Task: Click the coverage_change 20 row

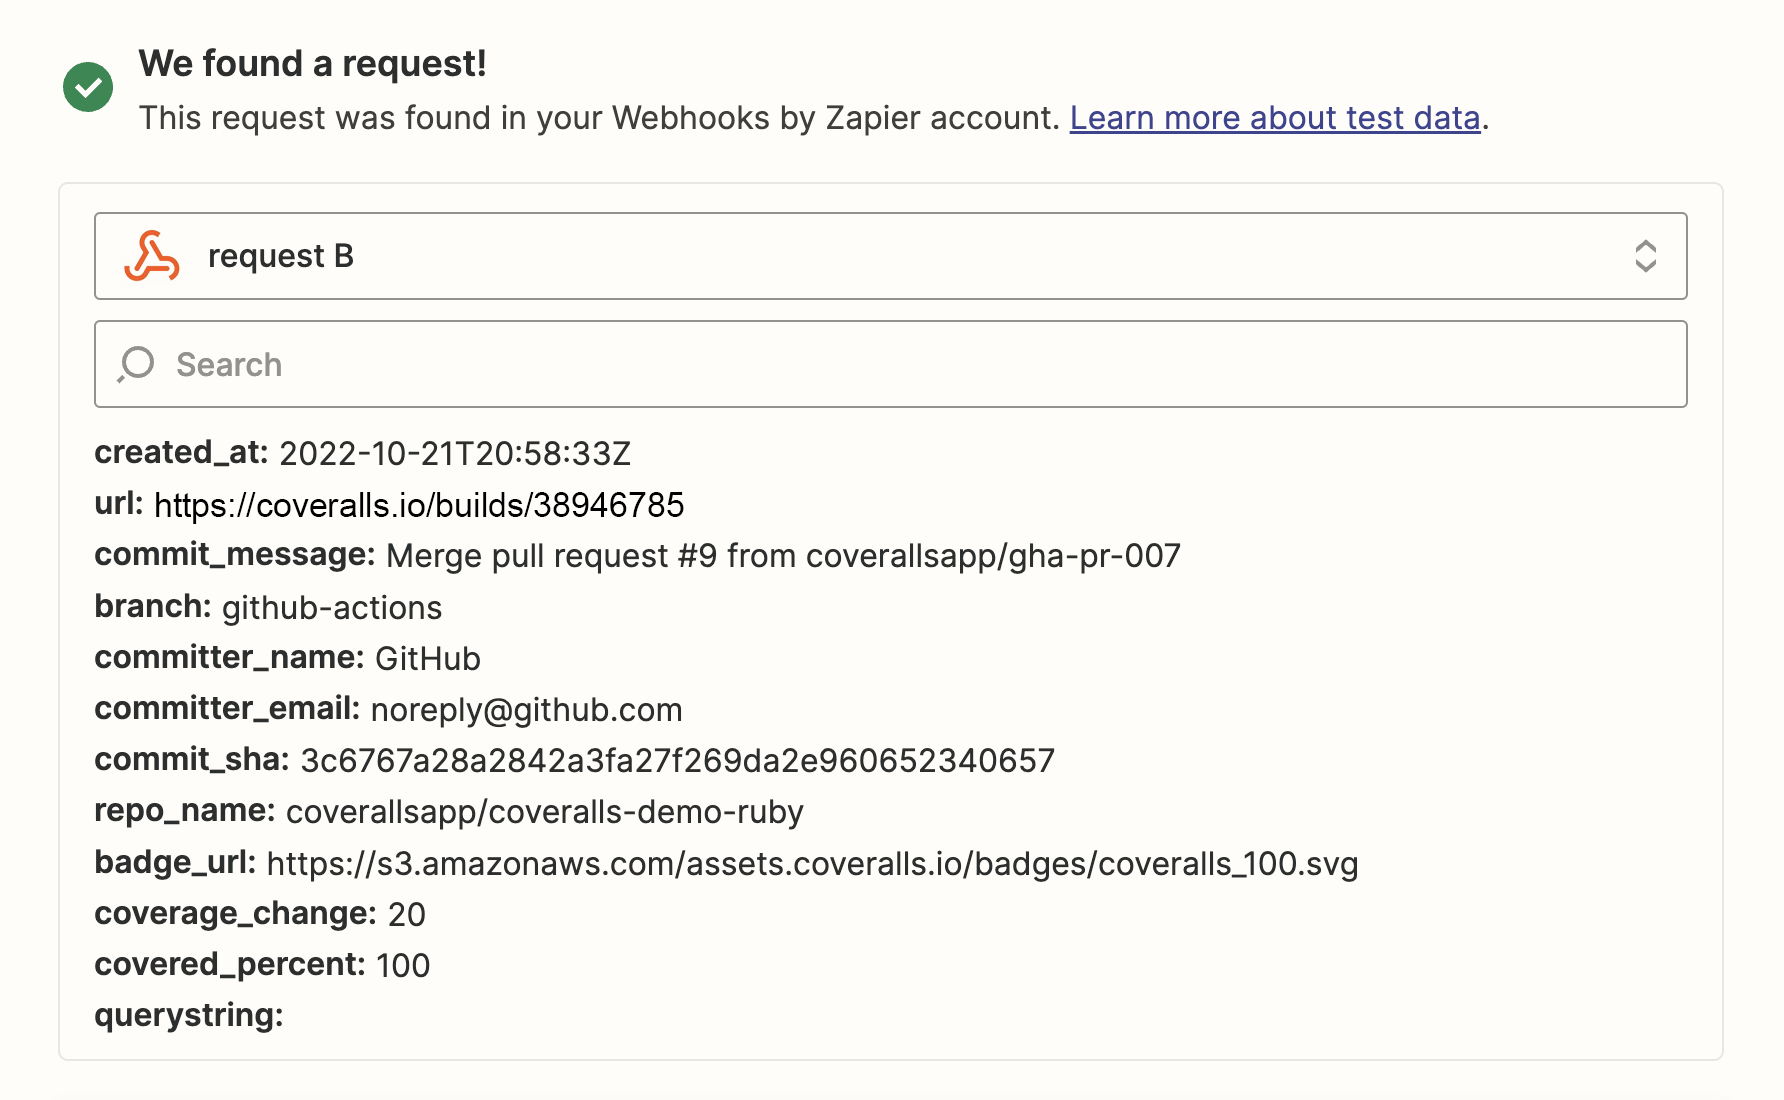Action: pyautogui.click(x=260, y=914)
